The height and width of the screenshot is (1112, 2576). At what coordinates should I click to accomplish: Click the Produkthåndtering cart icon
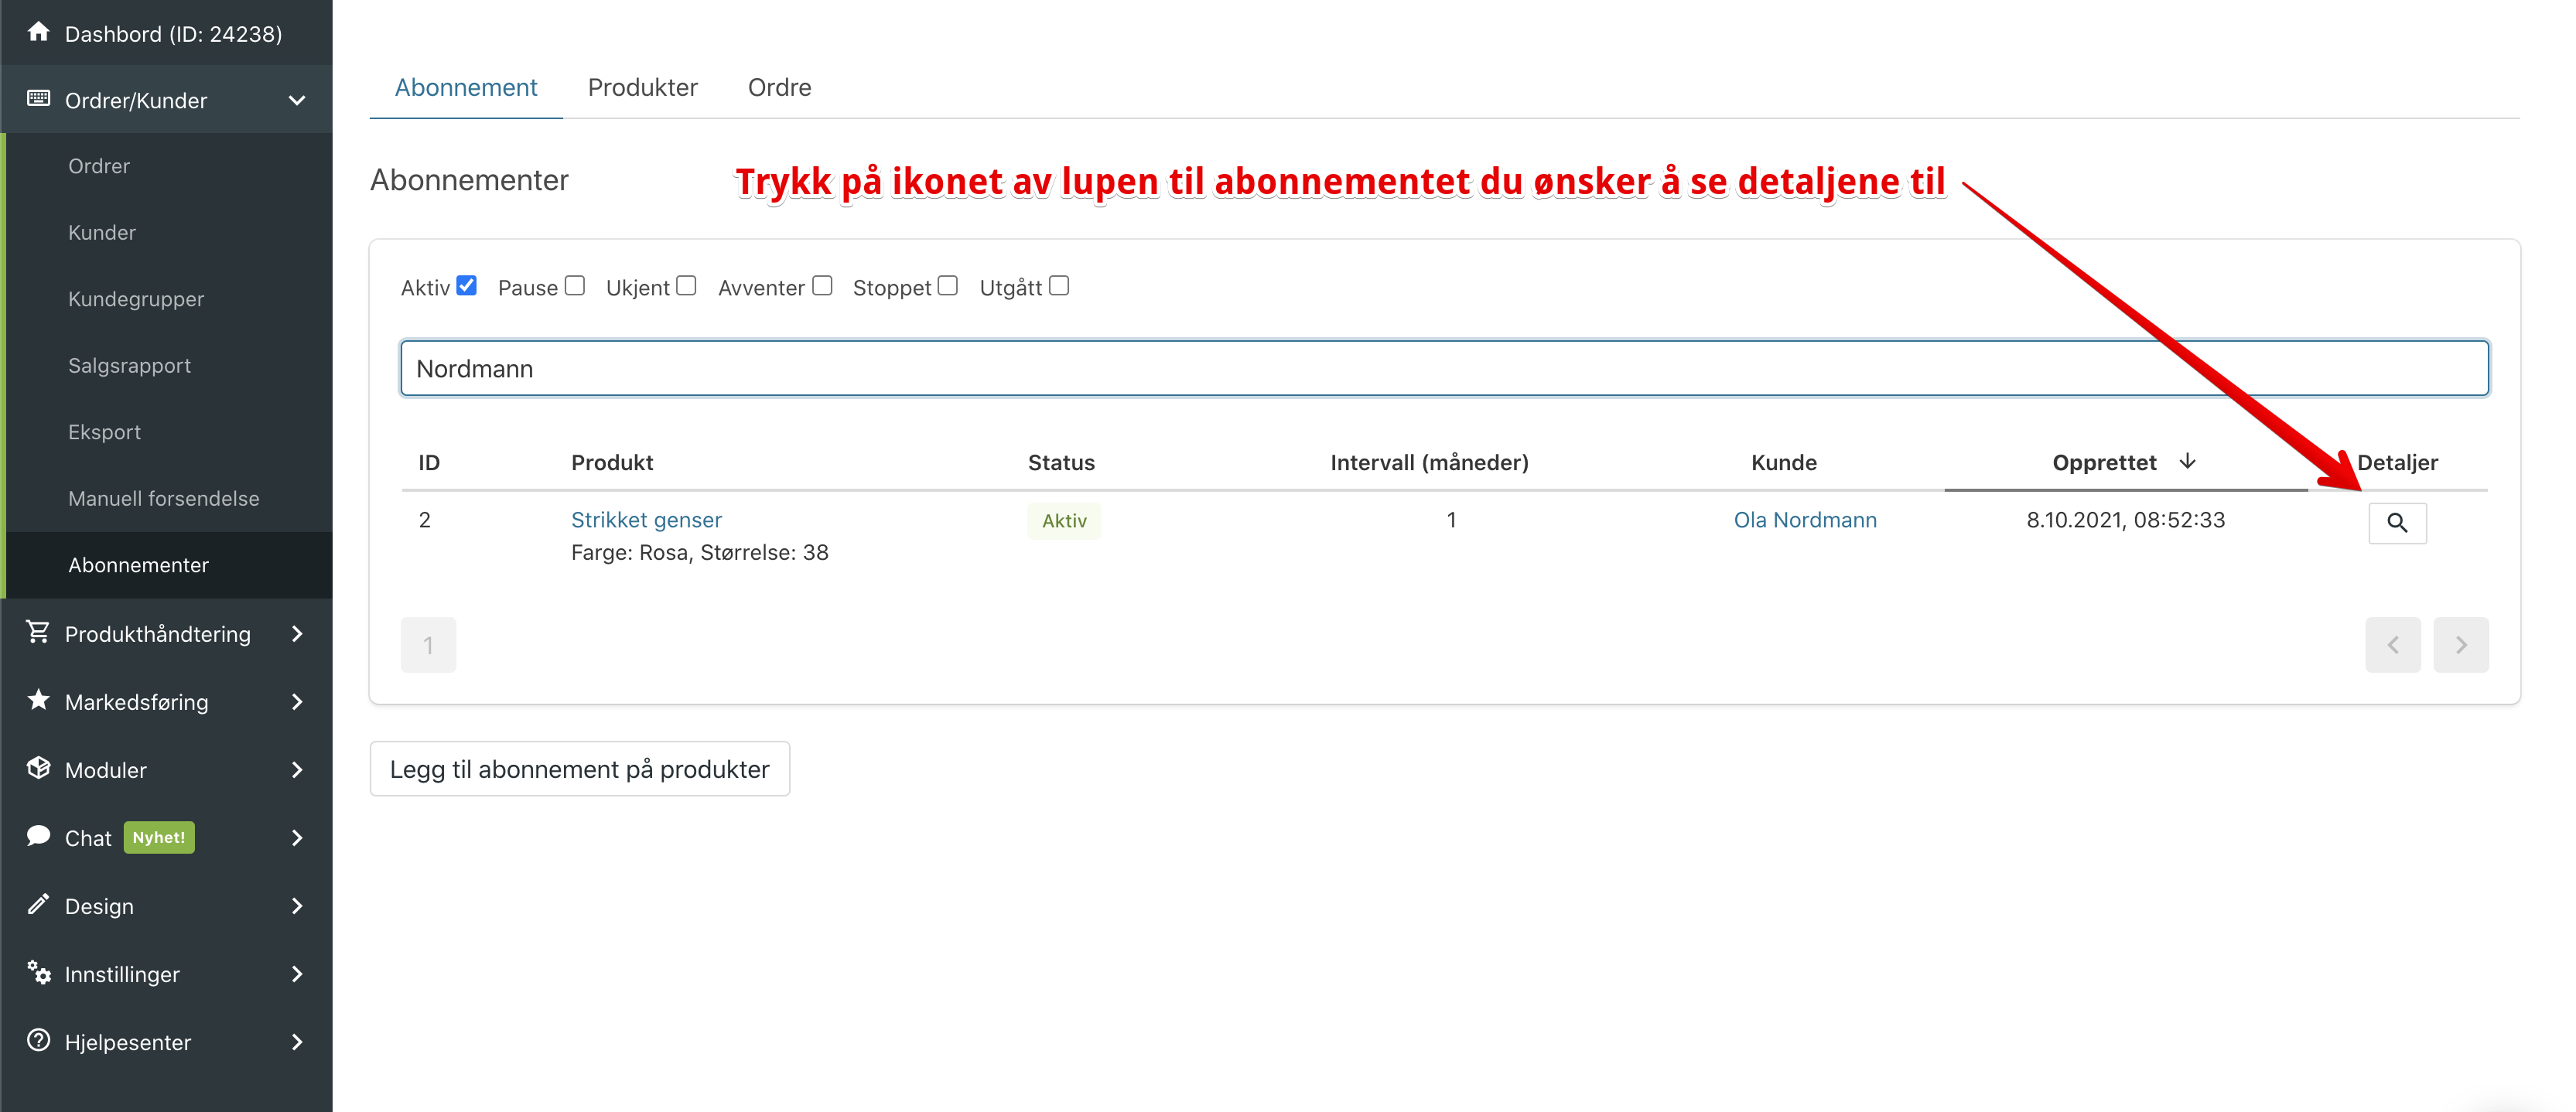pos(38,632)
